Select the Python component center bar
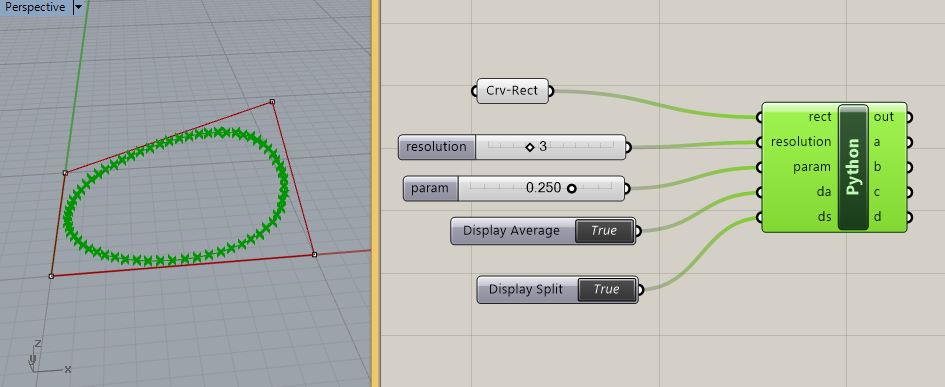Screen dimensions: 945x387 (853, 167)
